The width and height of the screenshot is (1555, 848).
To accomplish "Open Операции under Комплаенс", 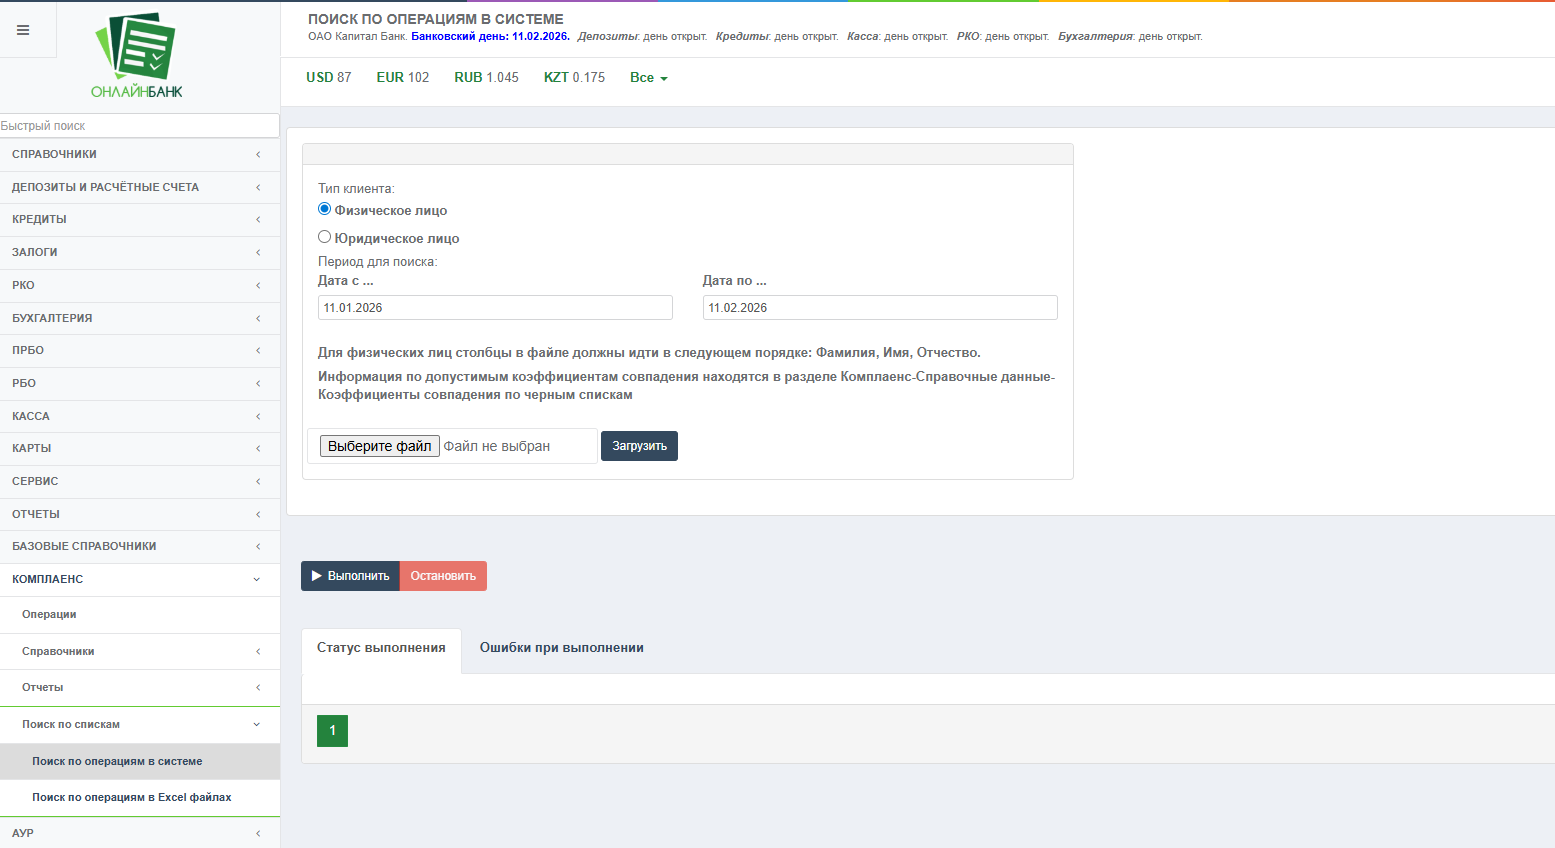I will [x=140, y=615].
